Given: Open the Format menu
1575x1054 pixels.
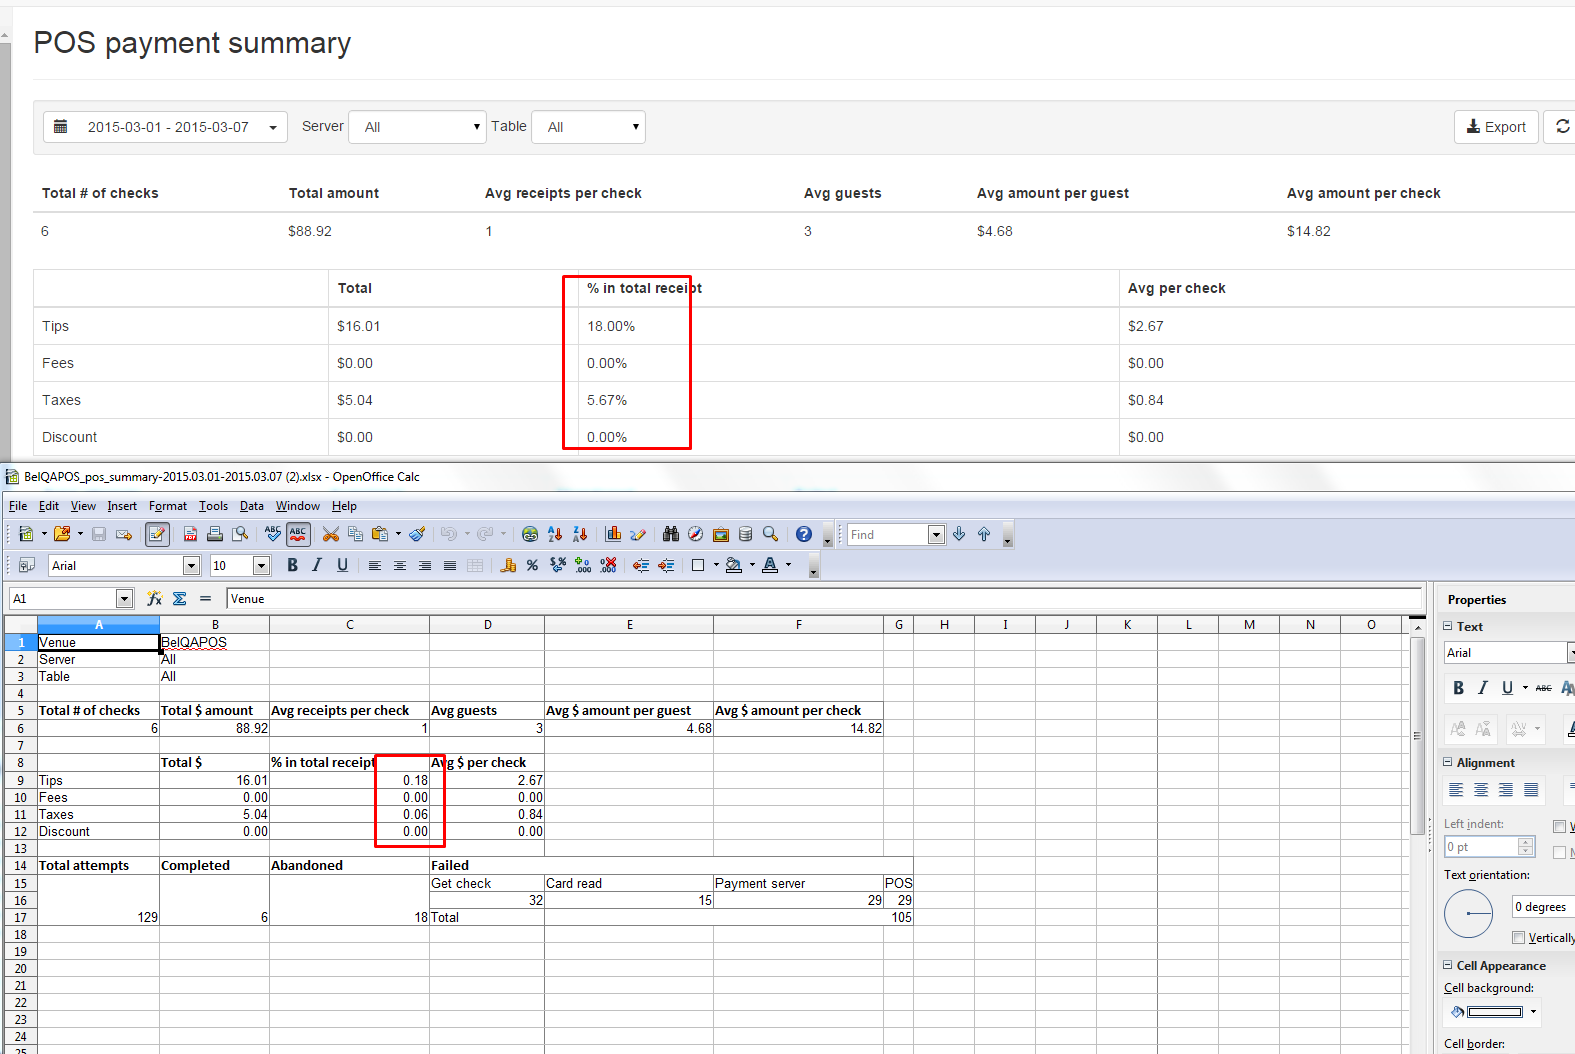Looking at the screenshot, I should point(168,506).
